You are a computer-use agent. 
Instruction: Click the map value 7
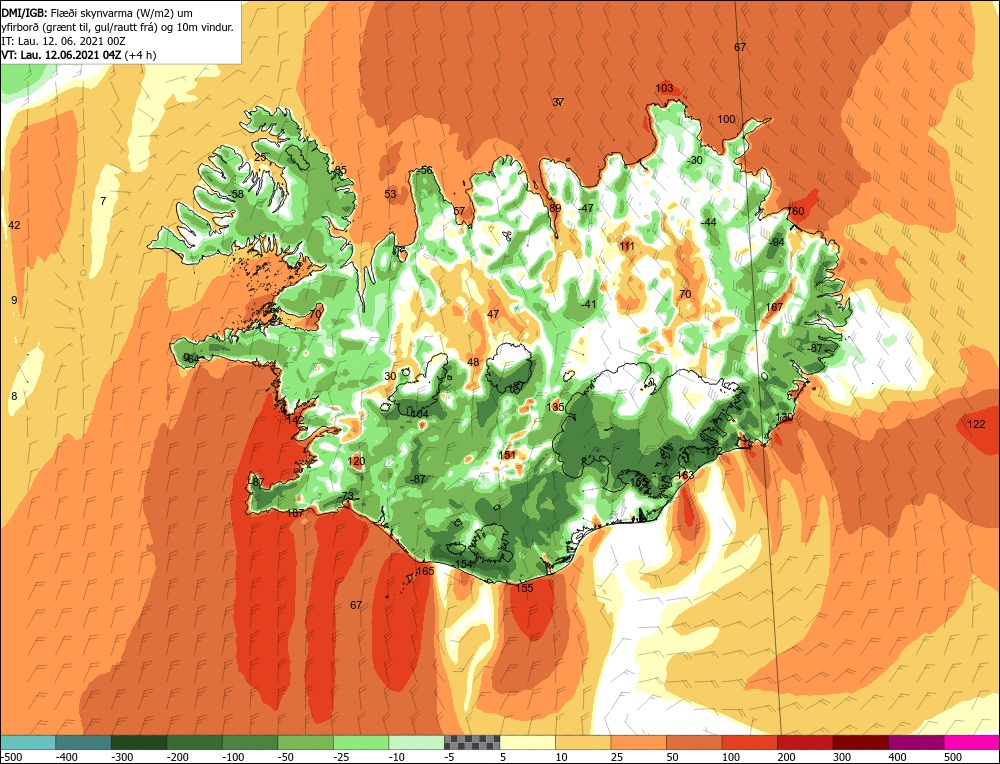[x=103, y=201]
